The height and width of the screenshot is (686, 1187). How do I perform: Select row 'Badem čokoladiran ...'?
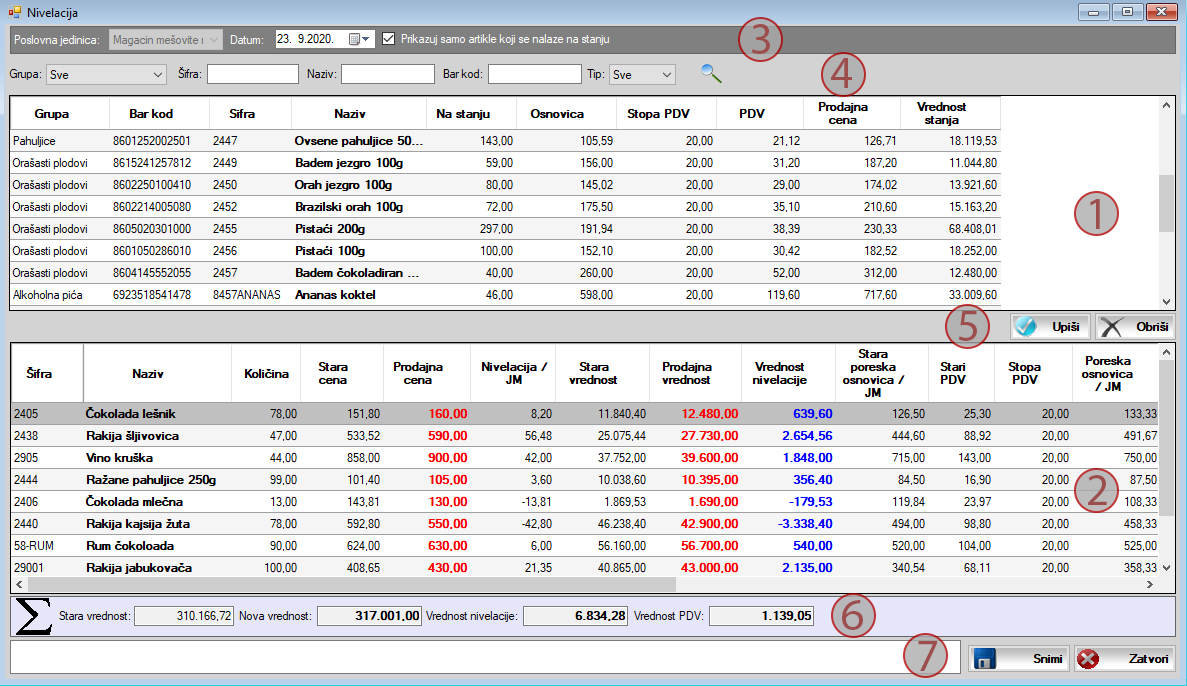click(x=506, y=273)
